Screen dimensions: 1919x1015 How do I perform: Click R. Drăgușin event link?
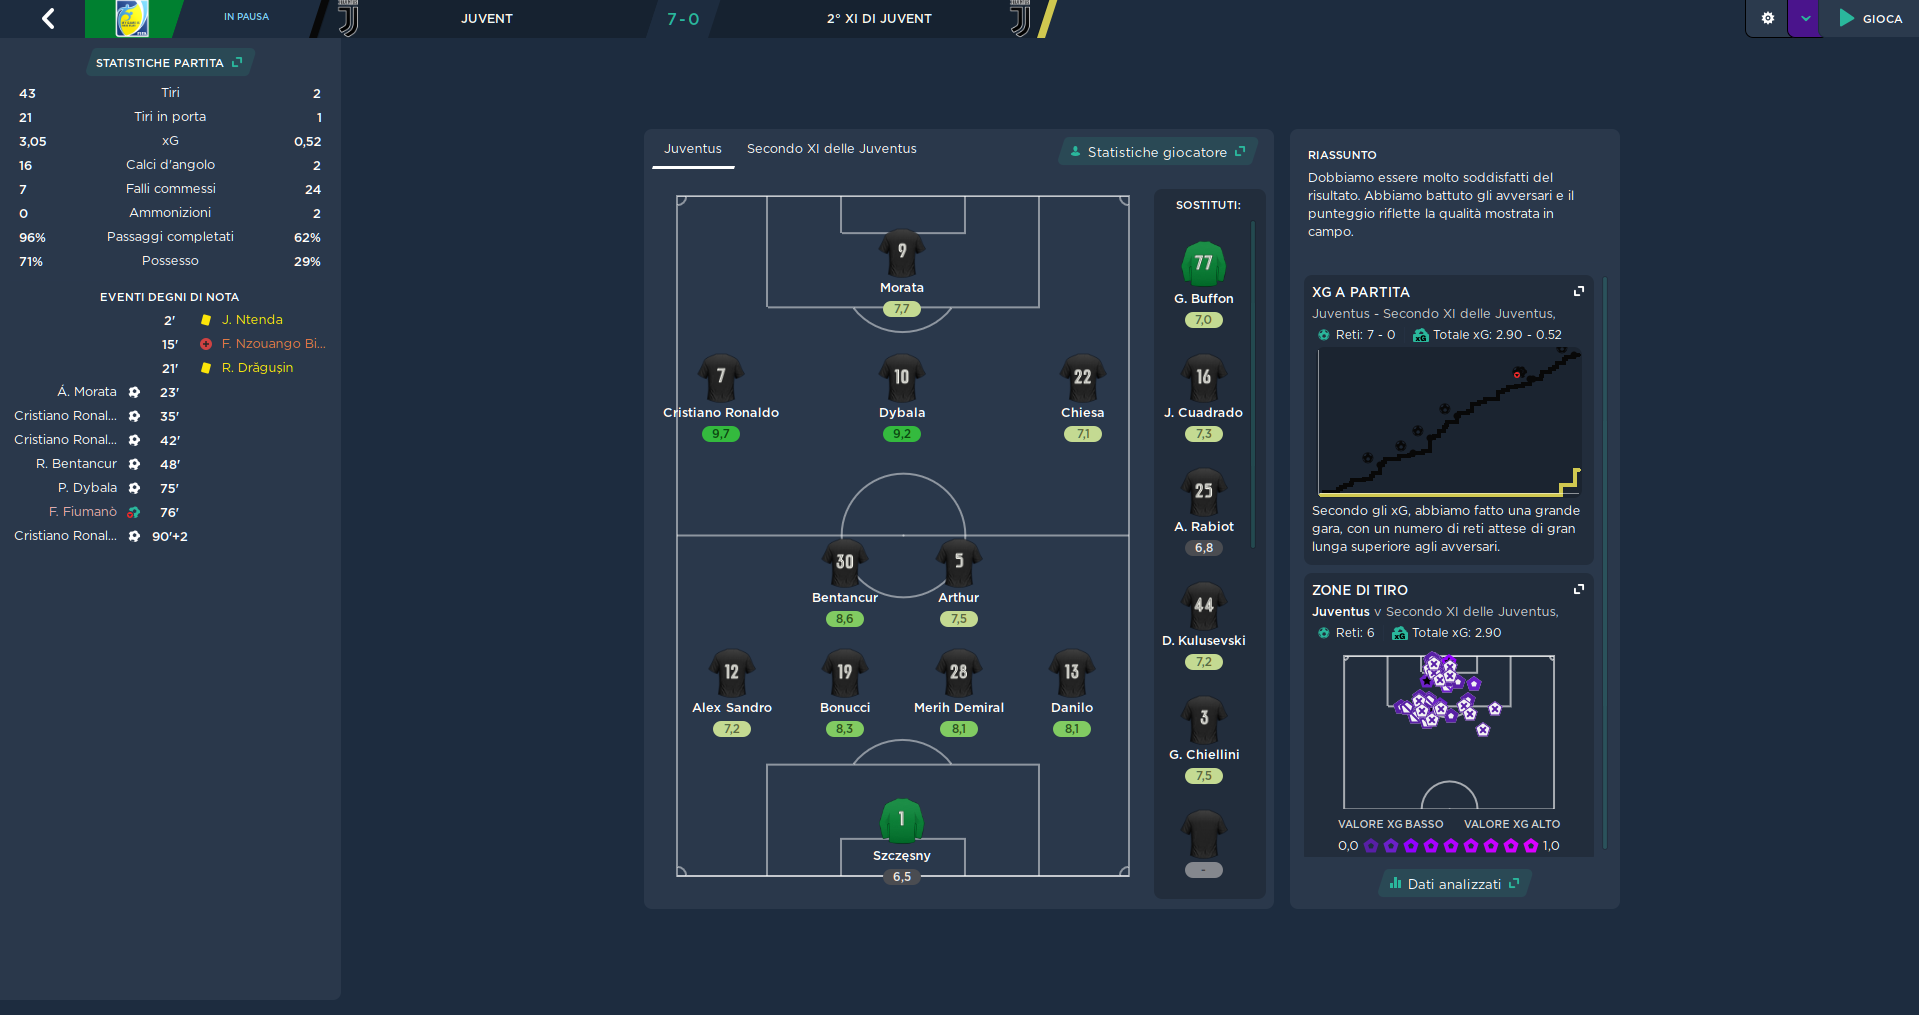pyautogui.click(x=257, y=368)
